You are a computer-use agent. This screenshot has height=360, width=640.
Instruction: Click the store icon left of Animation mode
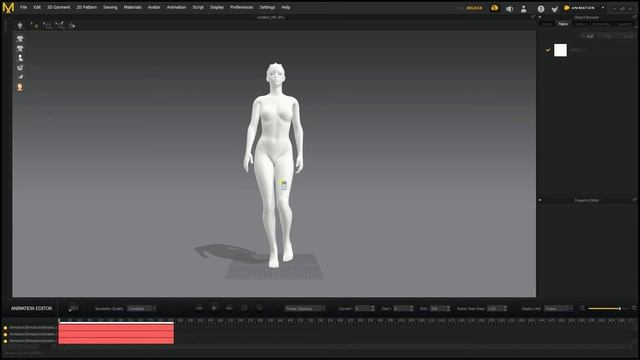click(x=555, y=9)
